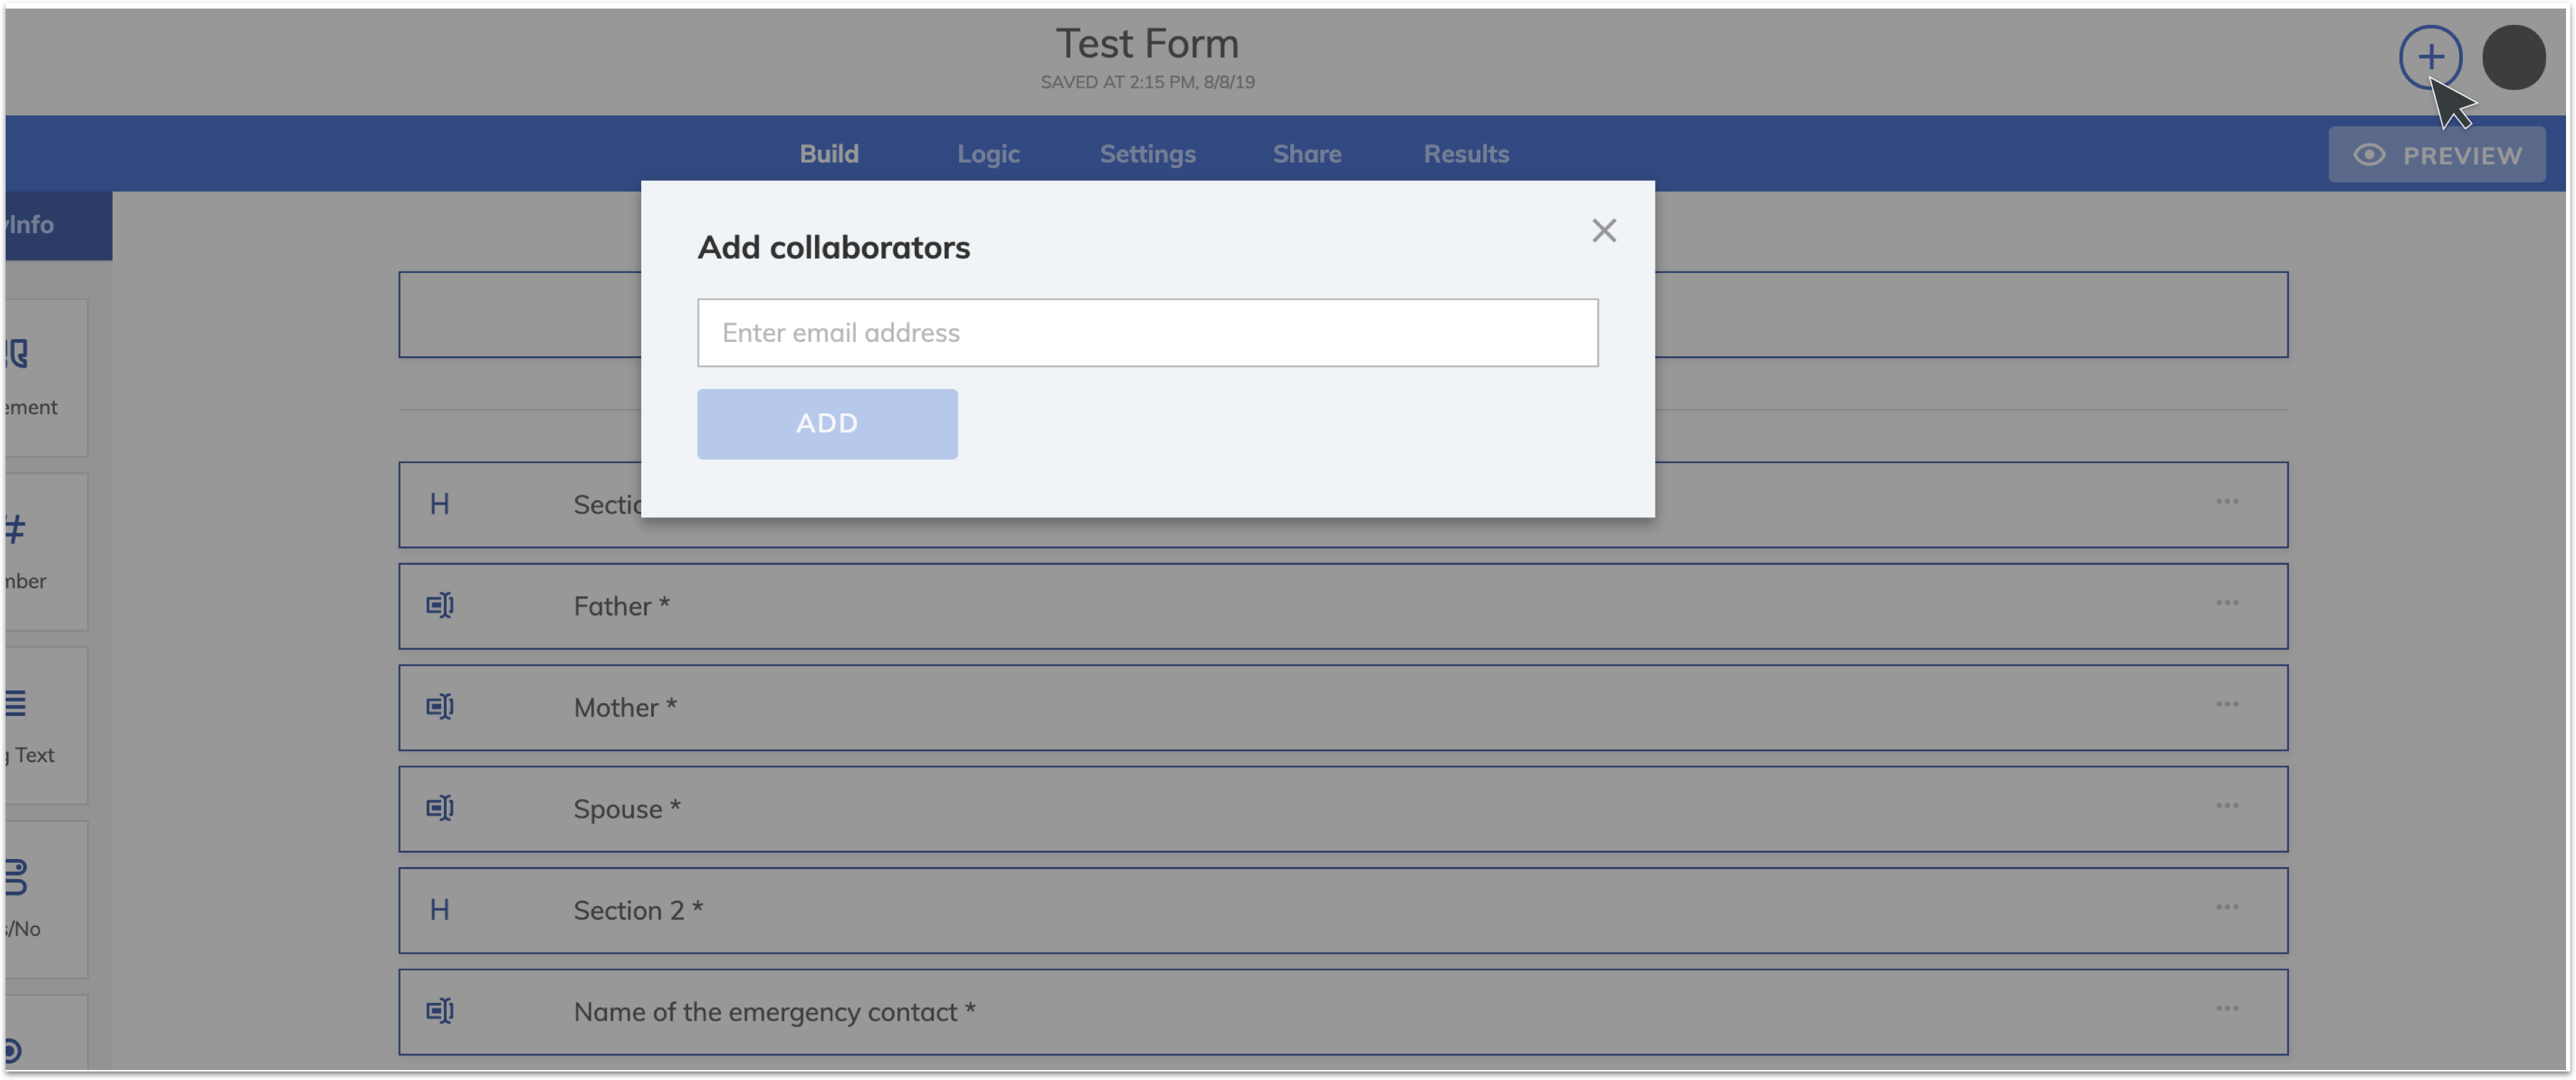The height and width of the screenshot is (1080, 2576).
Task: Switch to the Logic tab
Action: point(988,154)
